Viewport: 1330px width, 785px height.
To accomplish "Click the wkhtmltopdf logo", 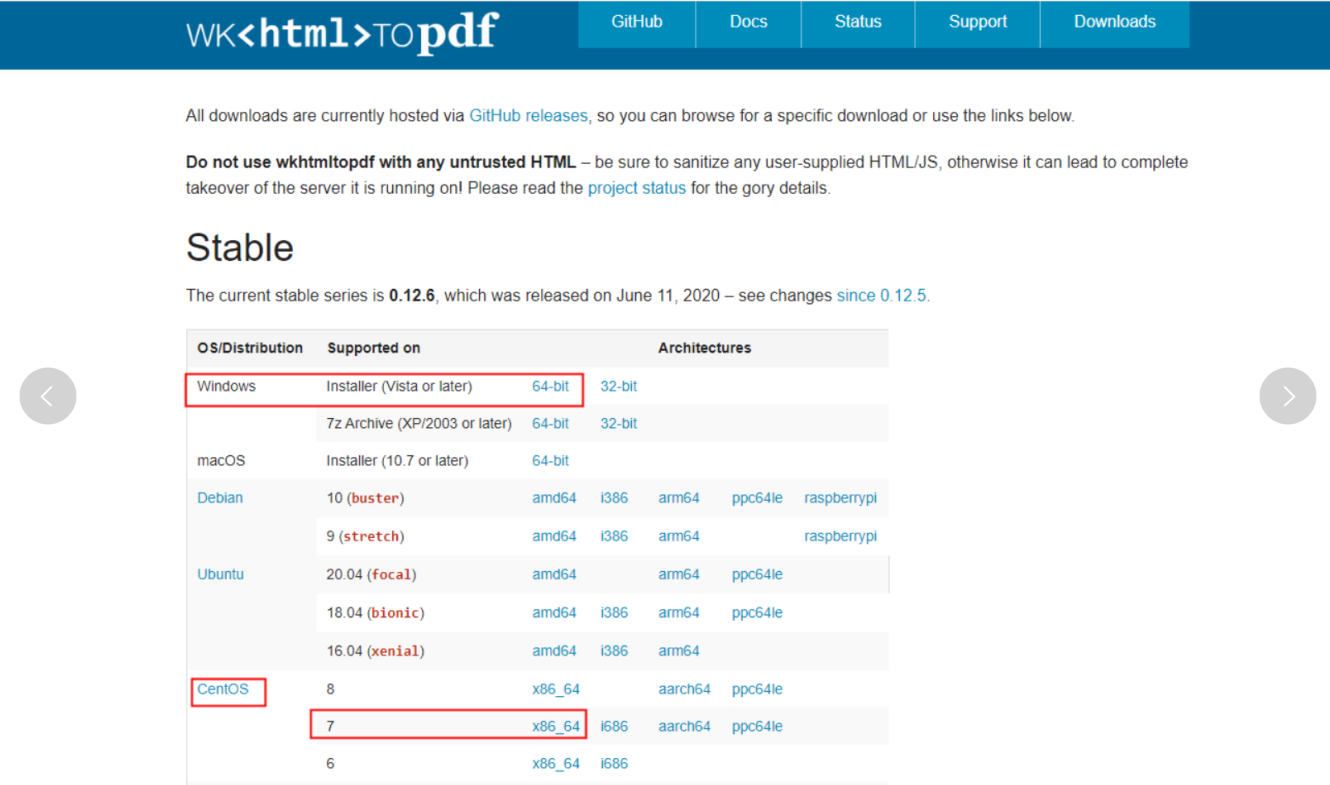I will click(x=342, y=33).
